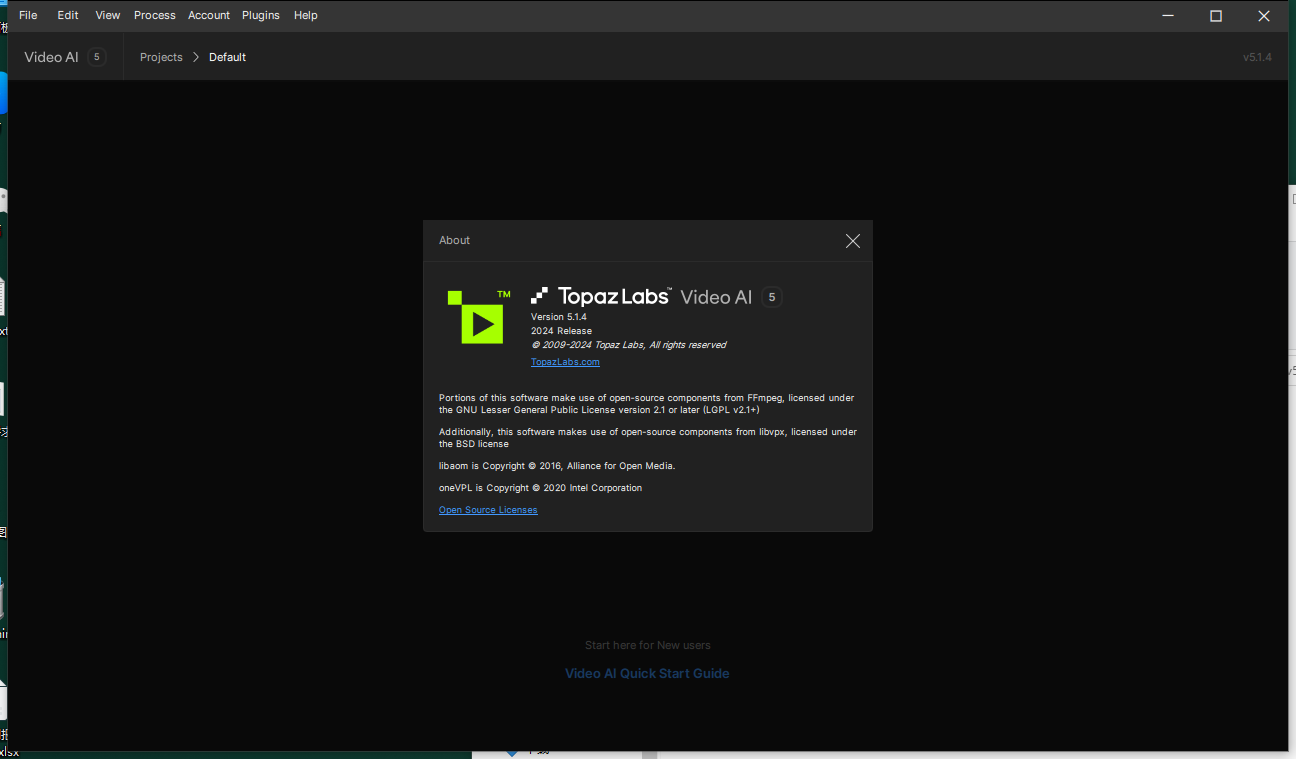Click the 'Version 5.1.4' text
The height and width of the screenshot is (759, 1296).
tap(559, 317)
